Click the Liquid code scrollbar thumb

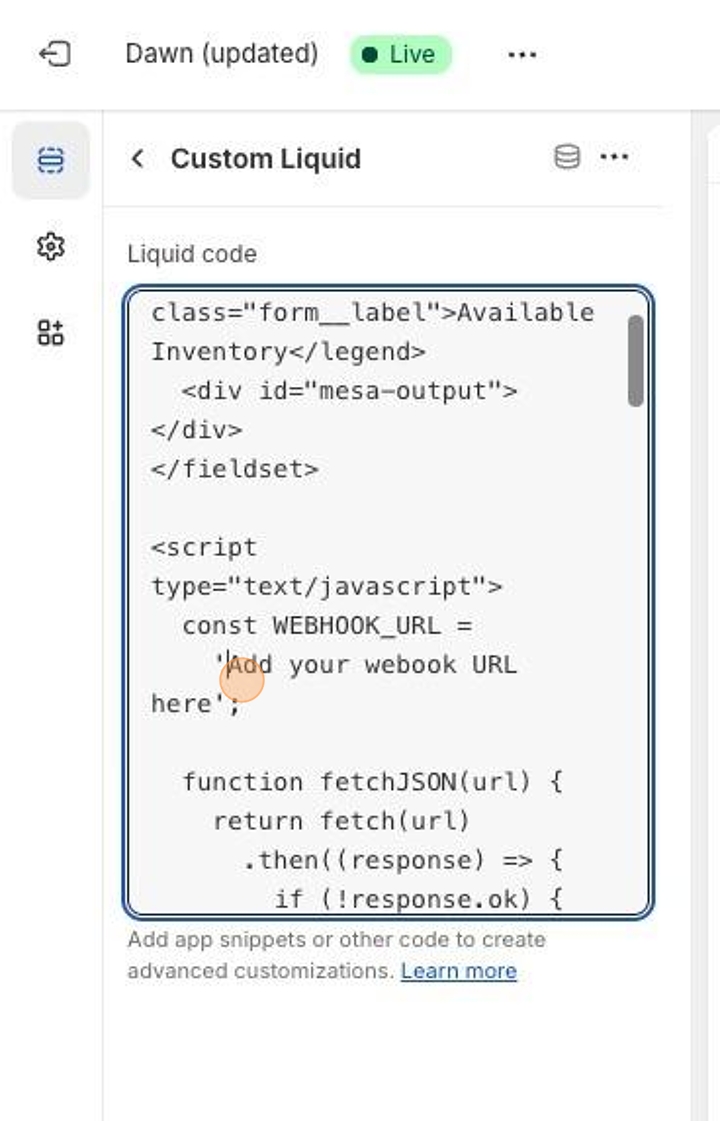[x=636, y=361]
